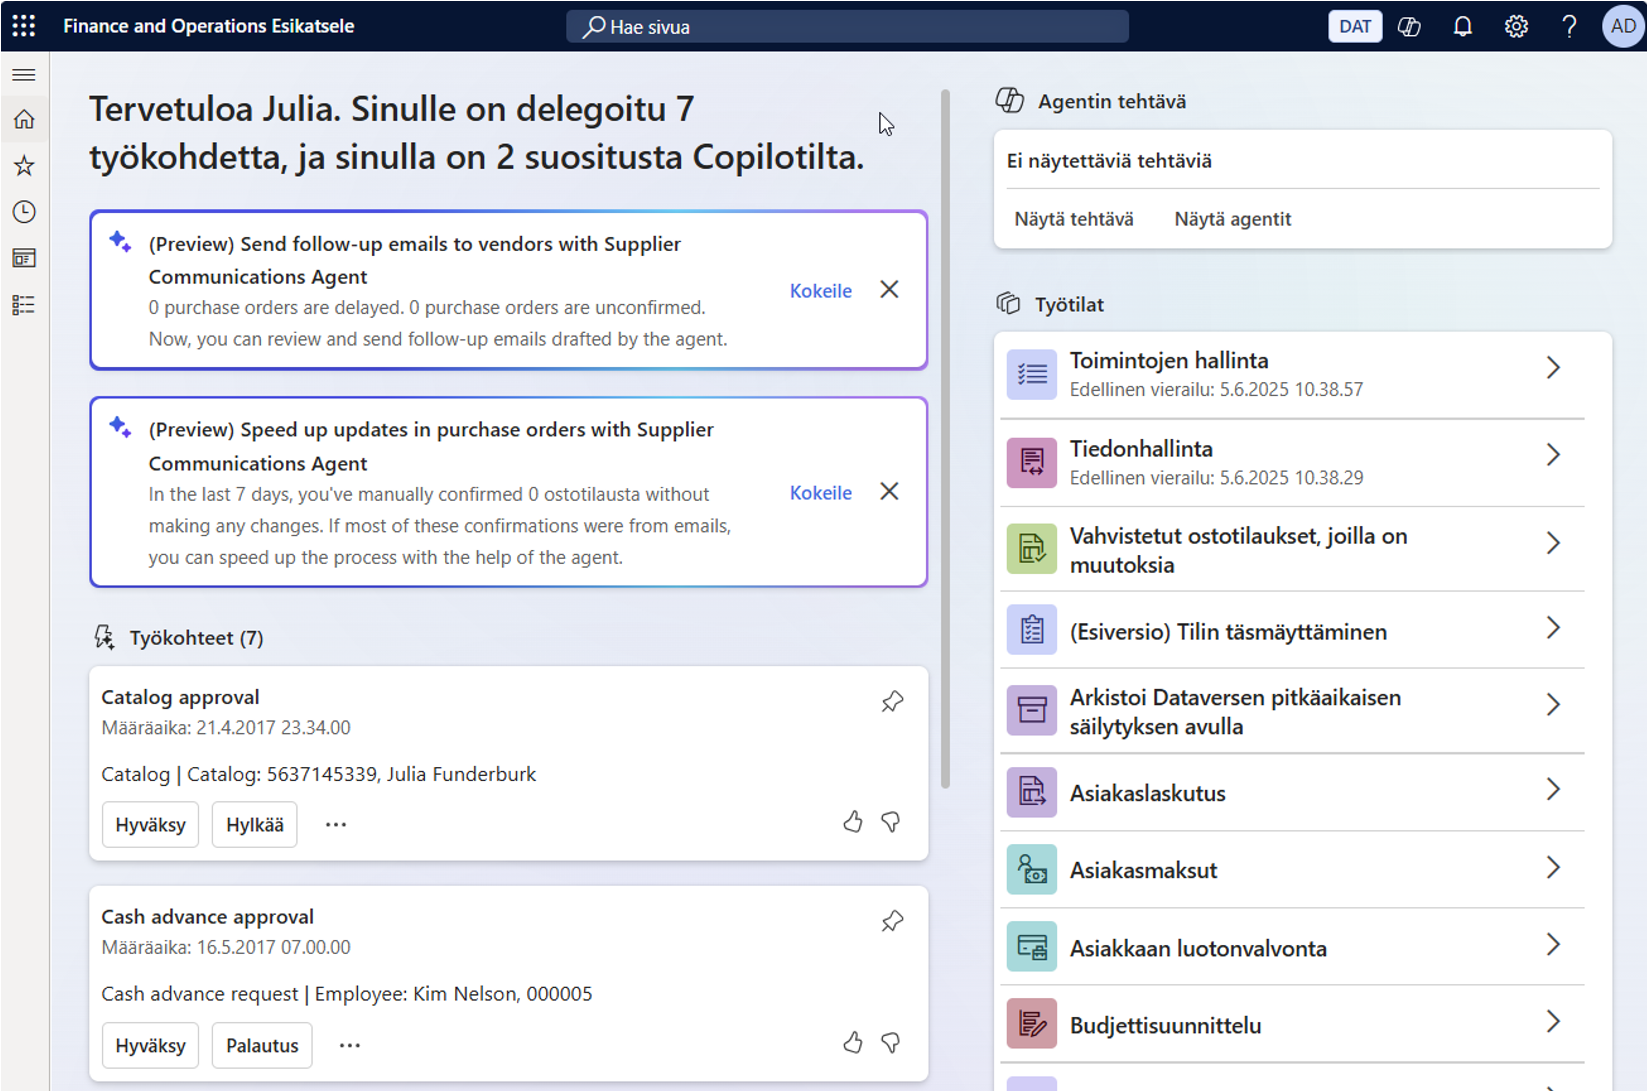This screenshot has width=1647, height=1091.
Task: Open Asiakaslaskutus workspace chevron
Action: 1553,790
